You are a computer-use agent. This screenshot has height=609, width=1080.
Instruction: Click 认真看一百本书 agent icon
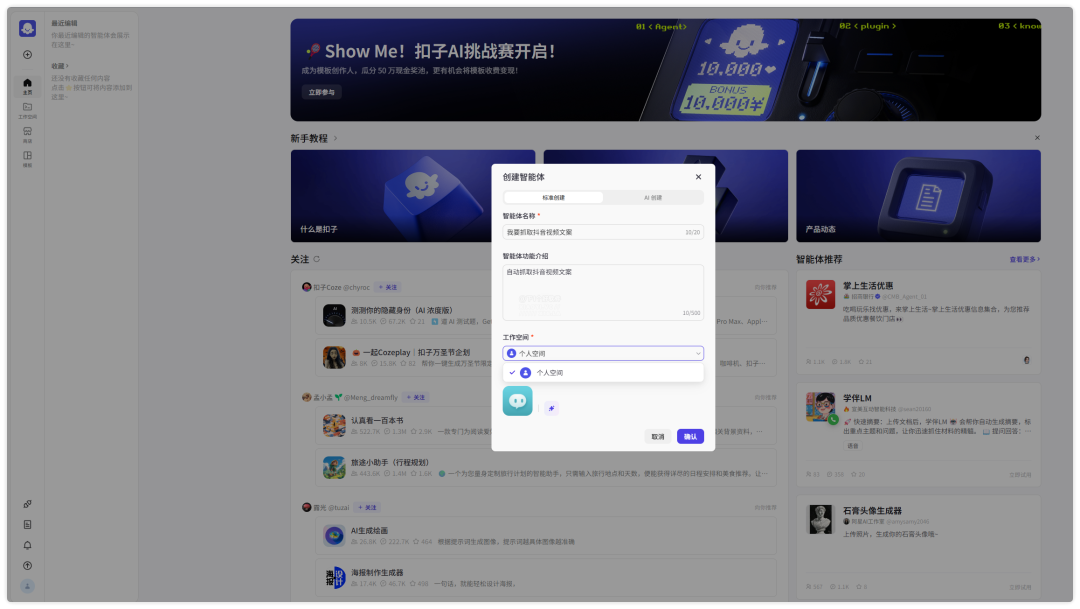334,426
